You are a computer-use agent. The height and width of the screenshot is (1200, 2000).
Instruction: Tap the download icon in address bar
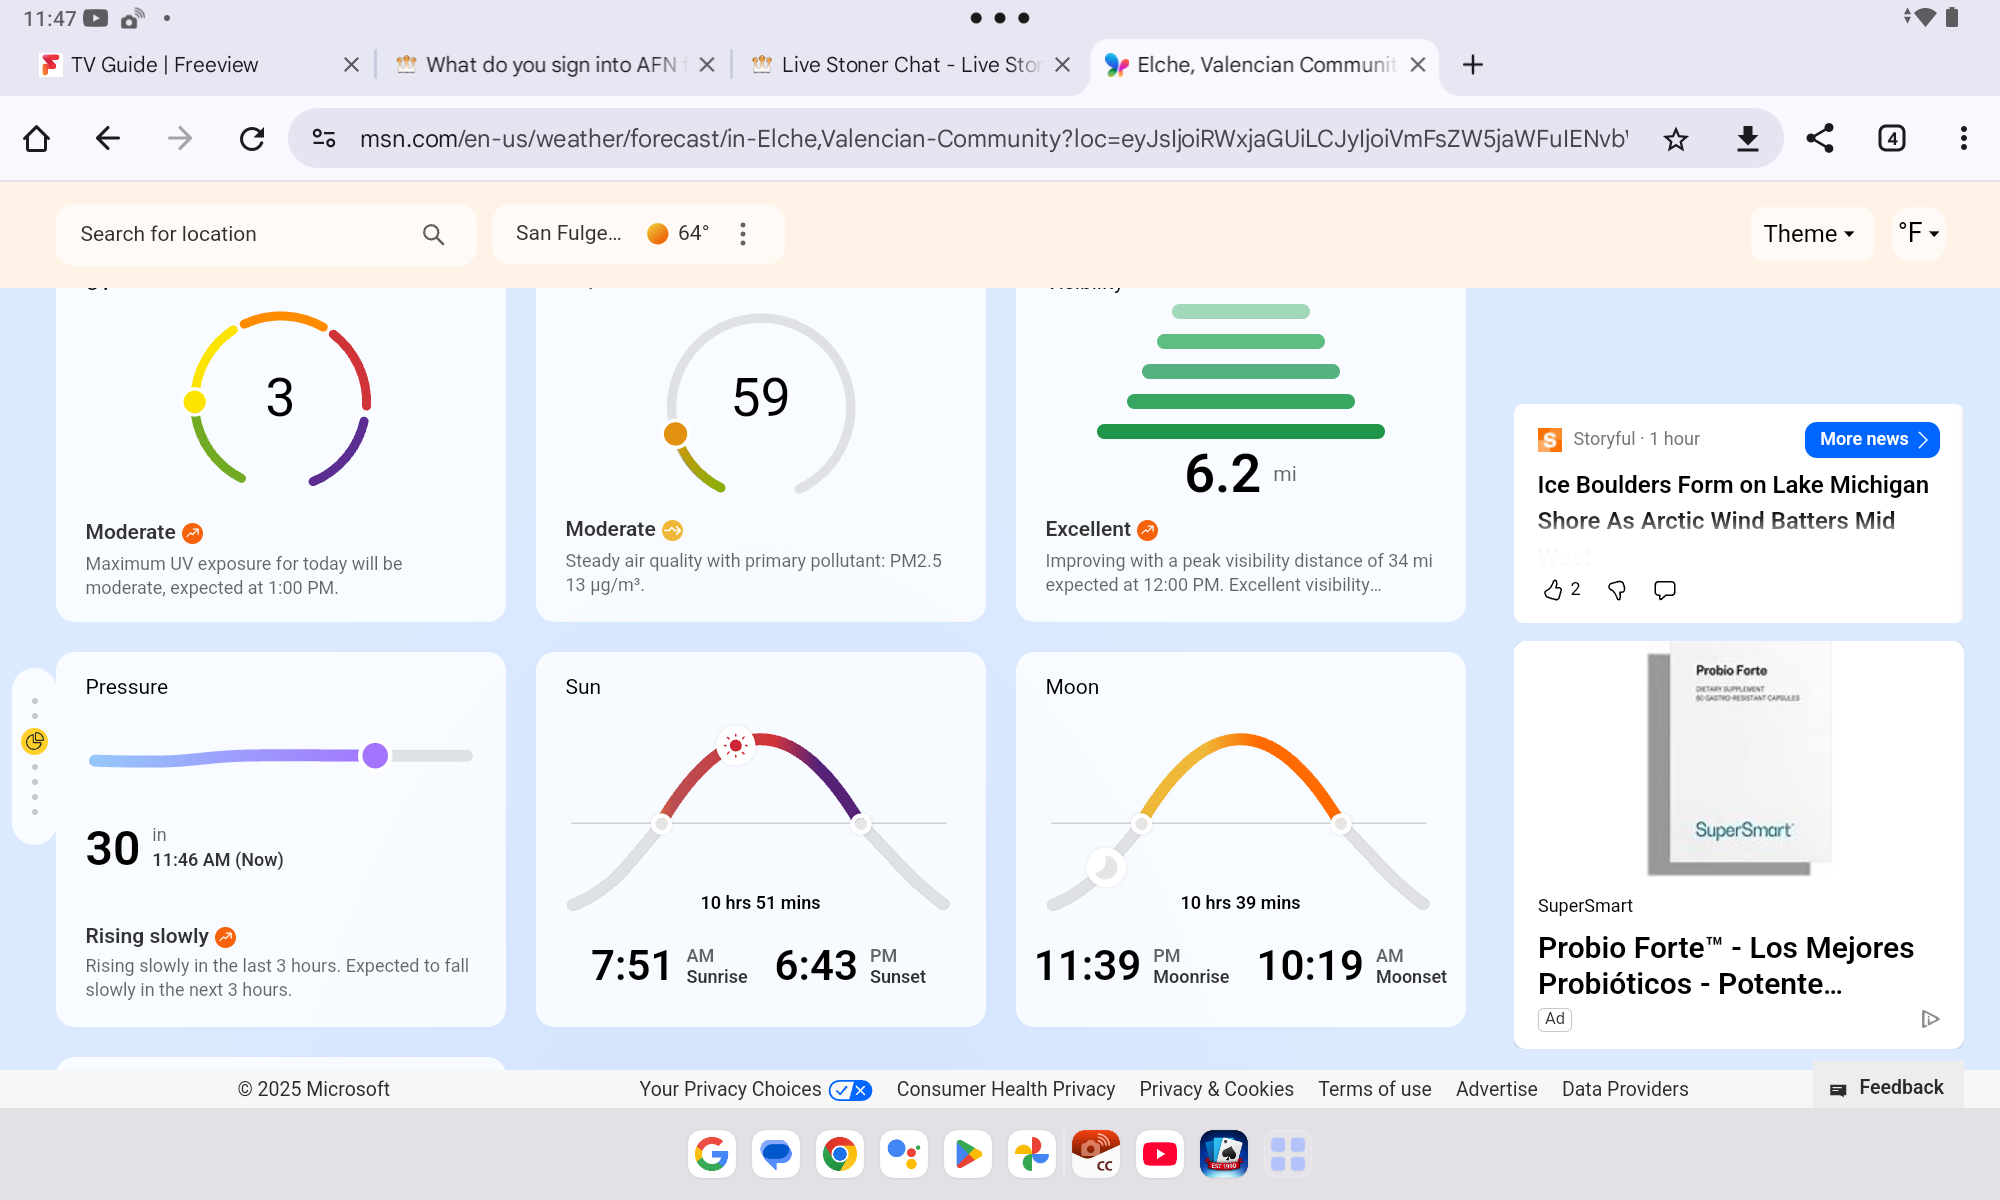1748,139
